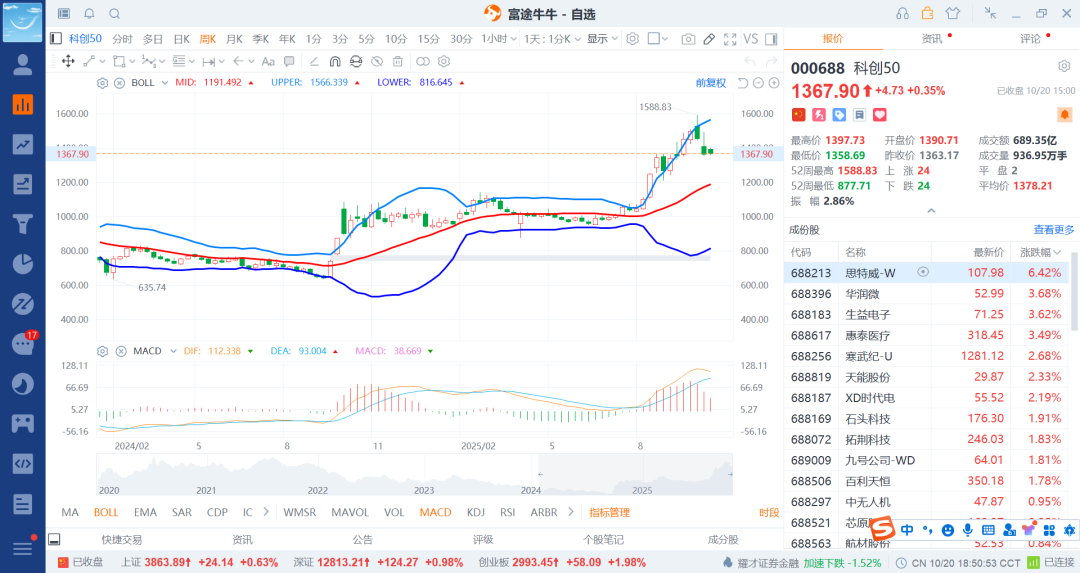
Task: Open settings gear beside 科创50 title
Action: 1064,66
